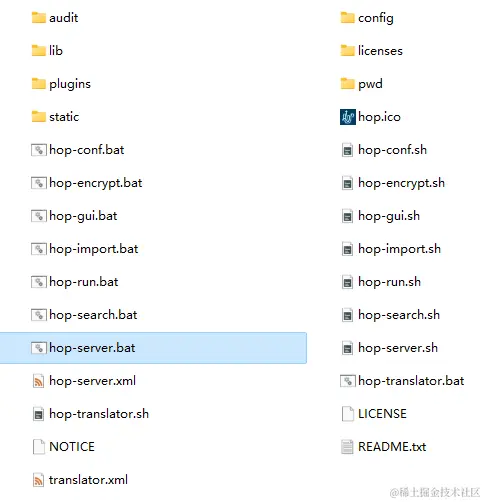Select the file name "NOTICE"
Screen dimensions: 484x502
[x=72, y=447]
